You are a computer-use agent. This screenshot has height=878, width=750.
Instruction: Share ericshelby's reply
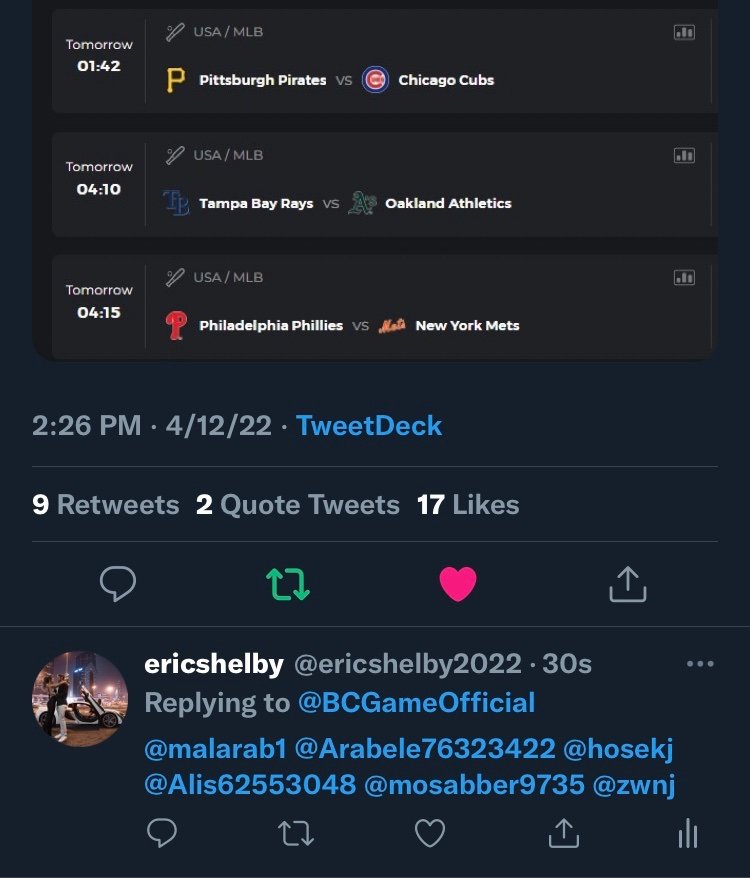click(563, 833)
